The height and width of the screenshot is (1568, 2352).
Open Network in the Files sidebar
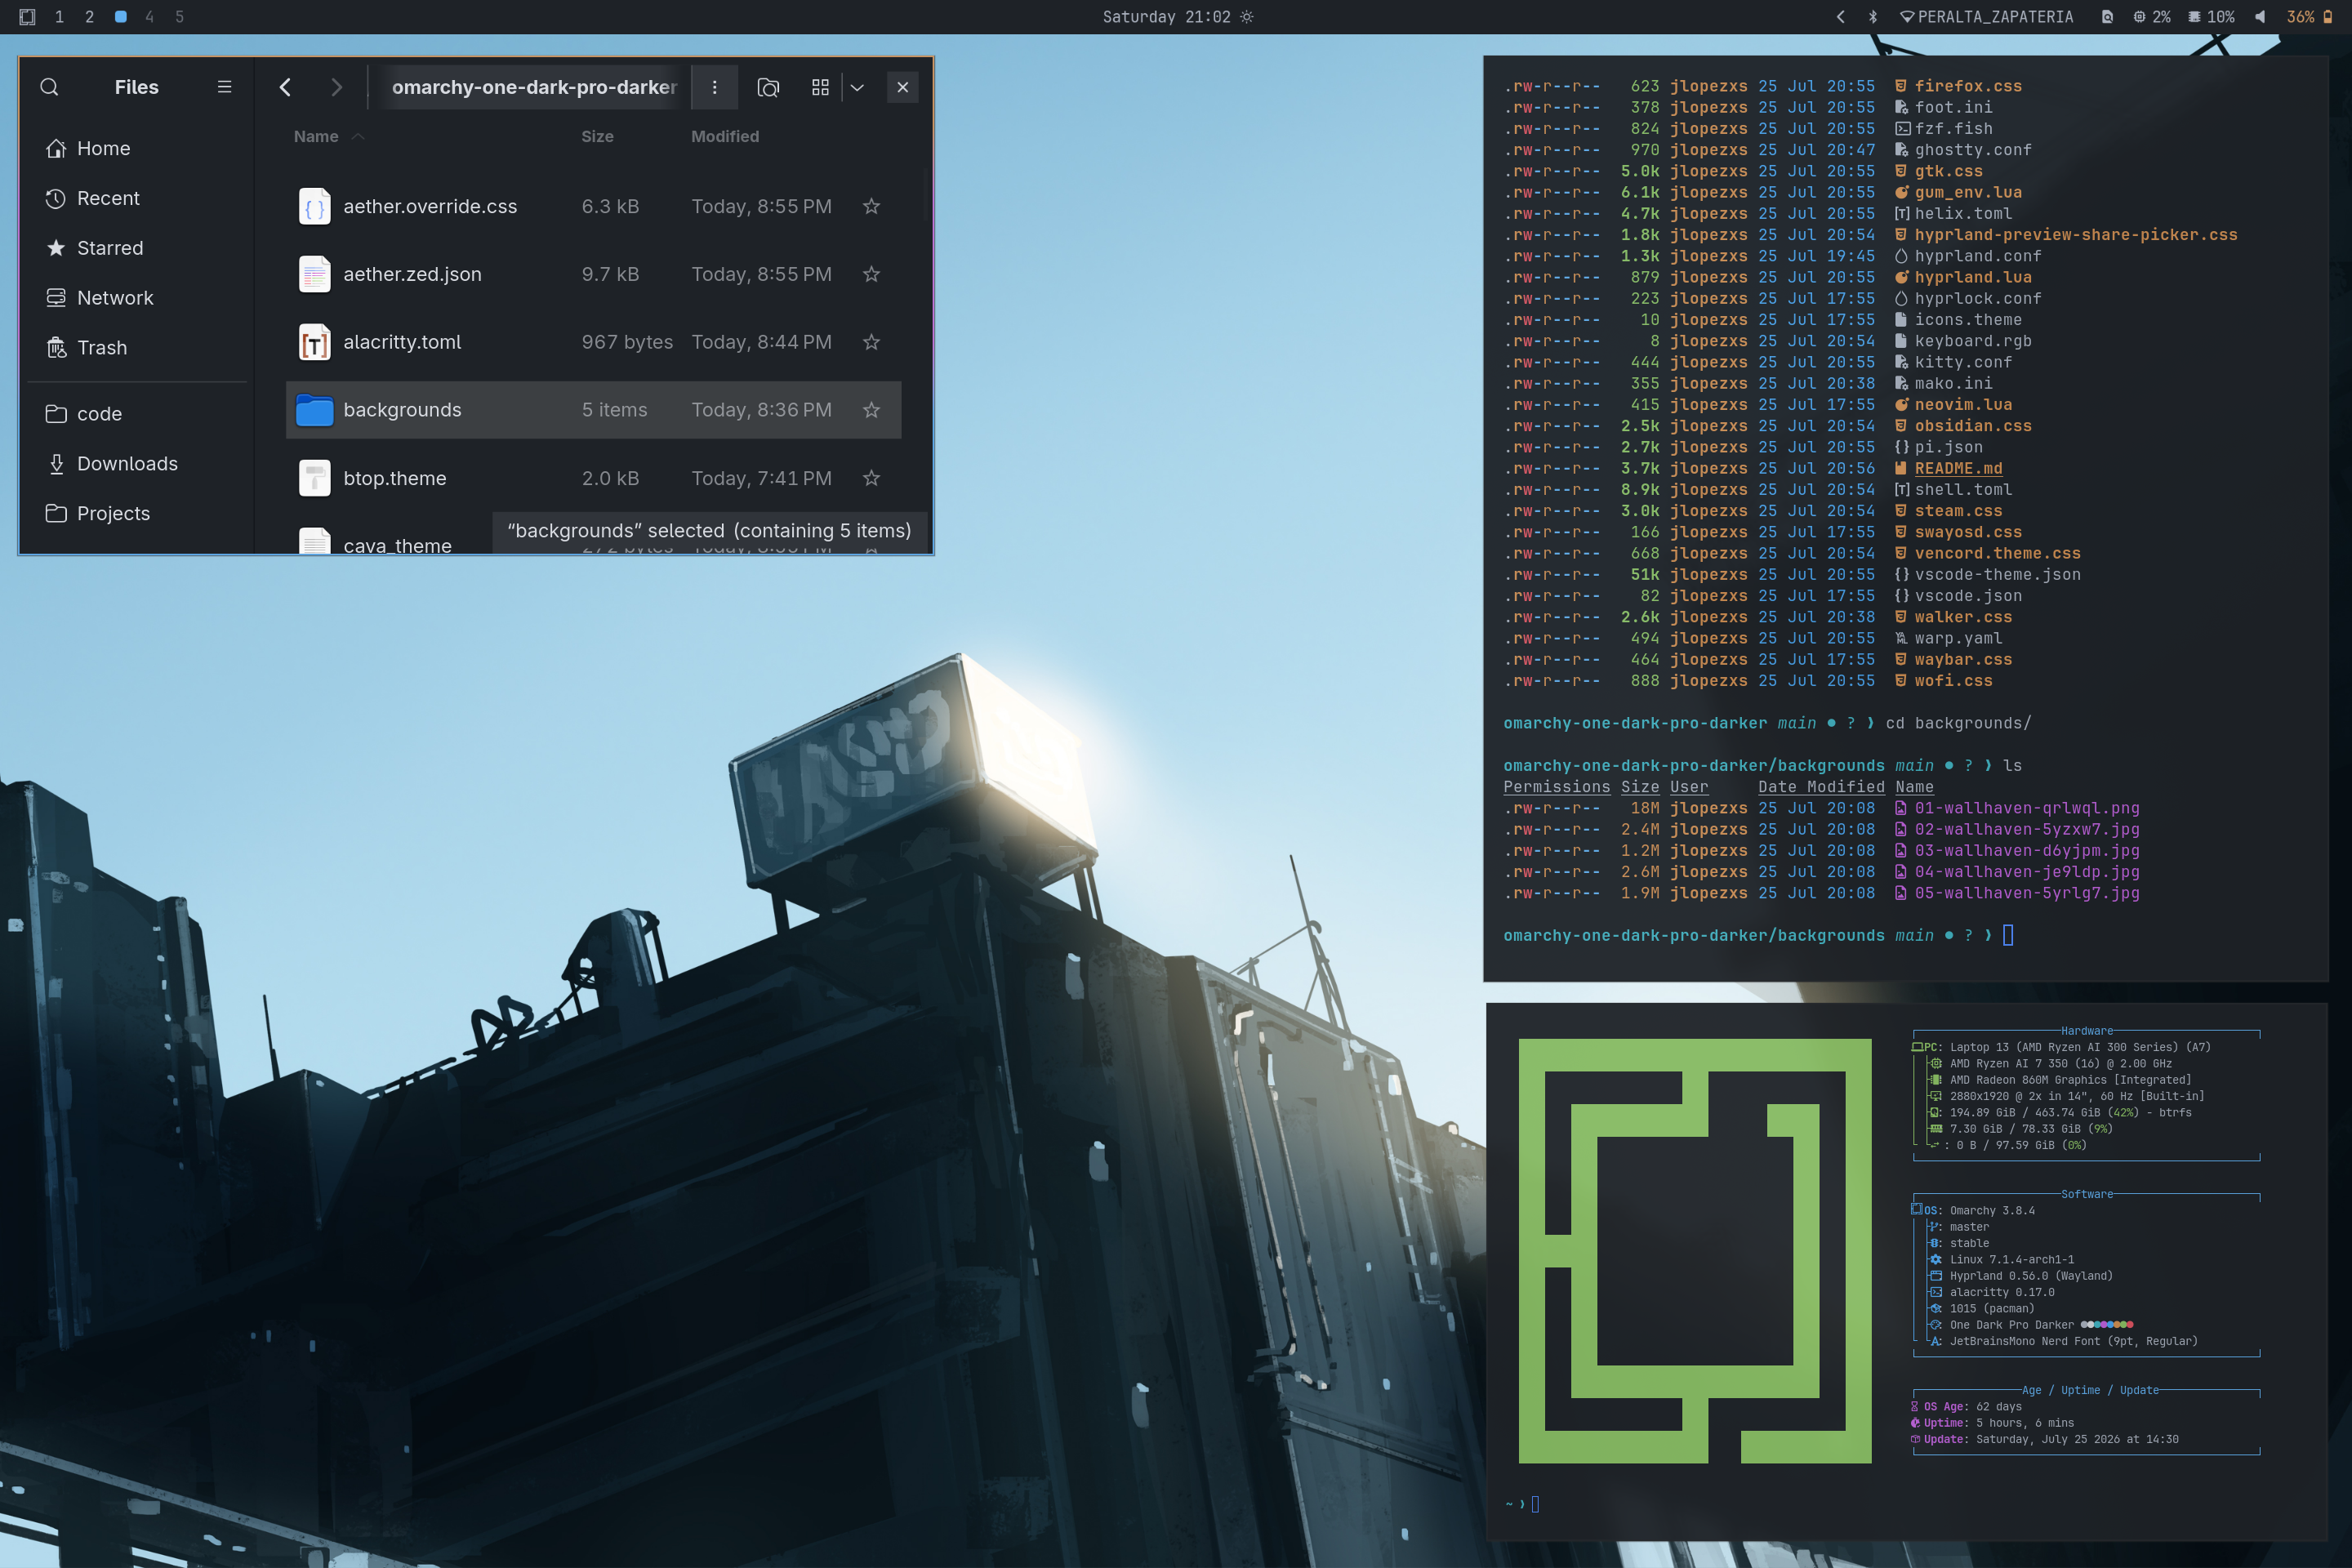[x=137, y=298]
